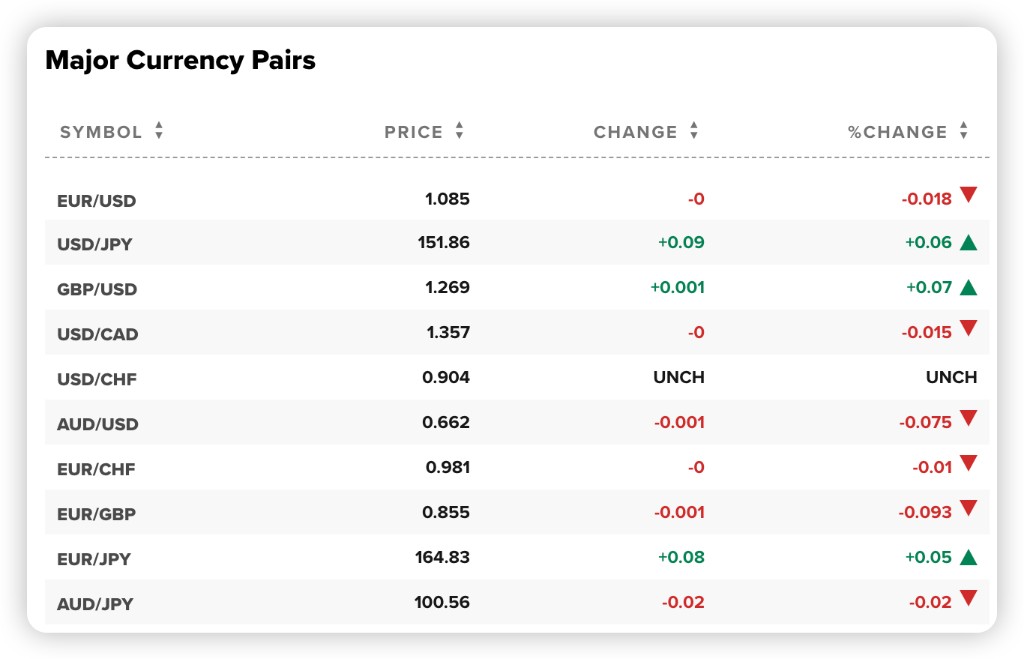The width and height of the screenshot is (1024, 659).
Task: Select the AUD/USD symbol link
Action: click(98, 424)
